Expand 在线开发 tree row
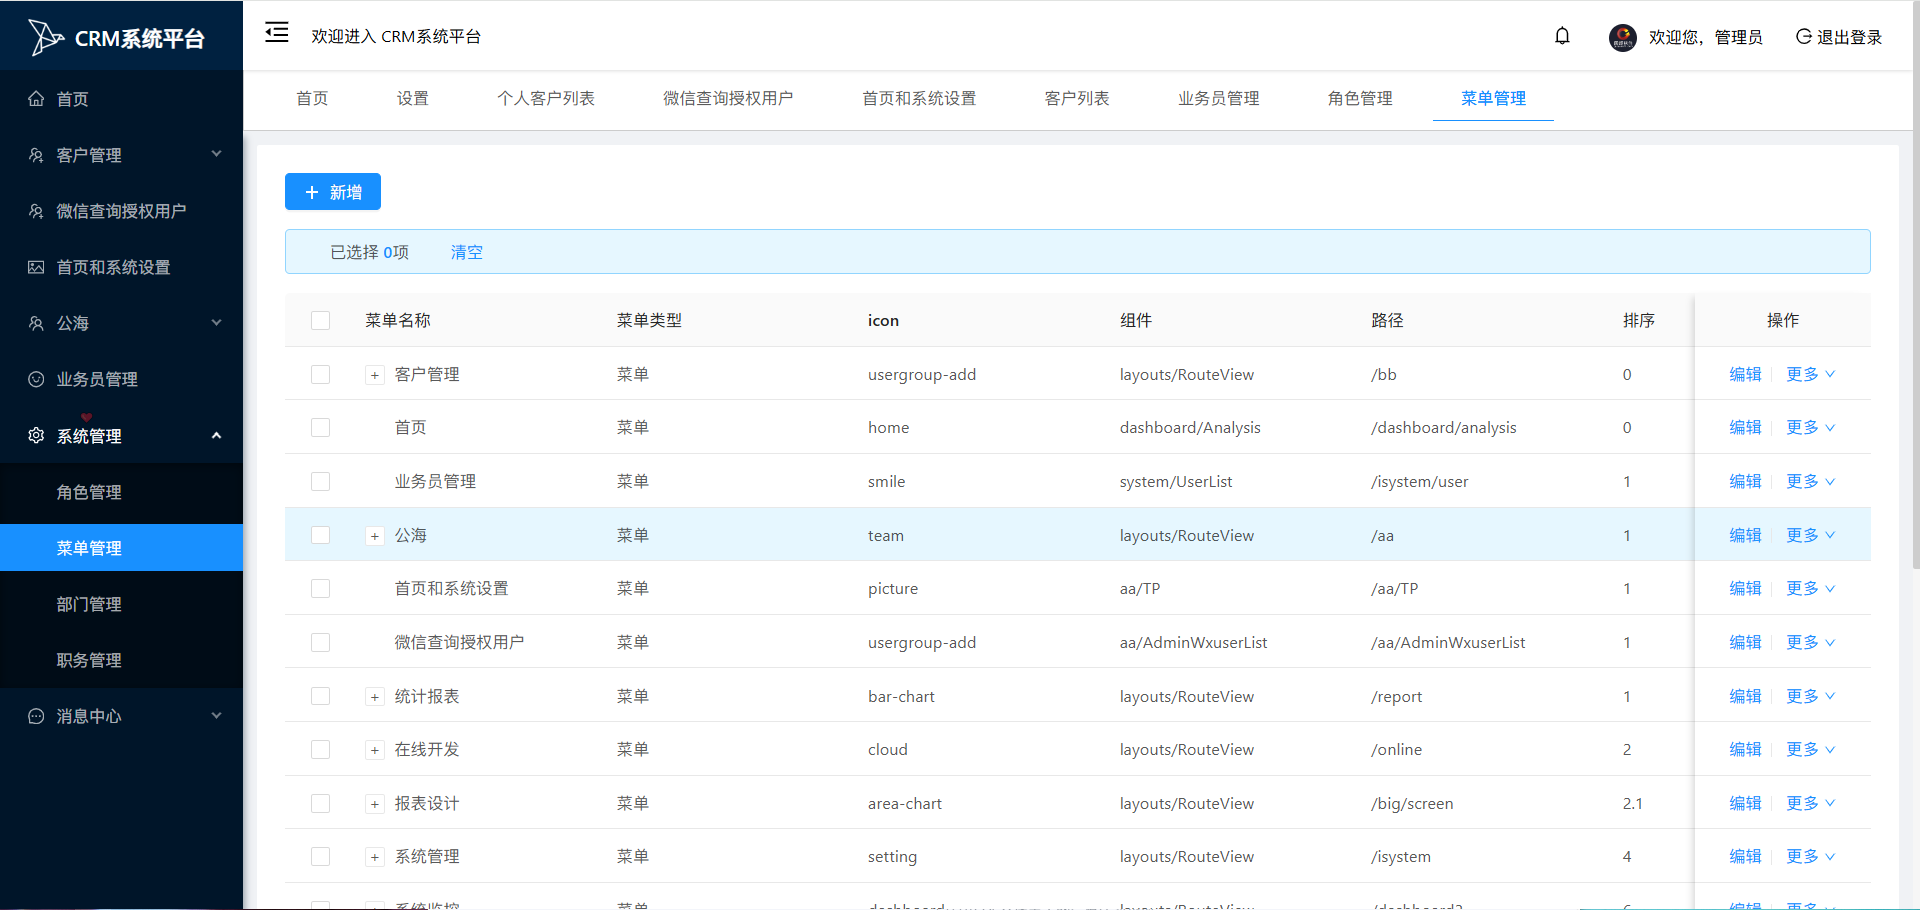 (375, 750)
